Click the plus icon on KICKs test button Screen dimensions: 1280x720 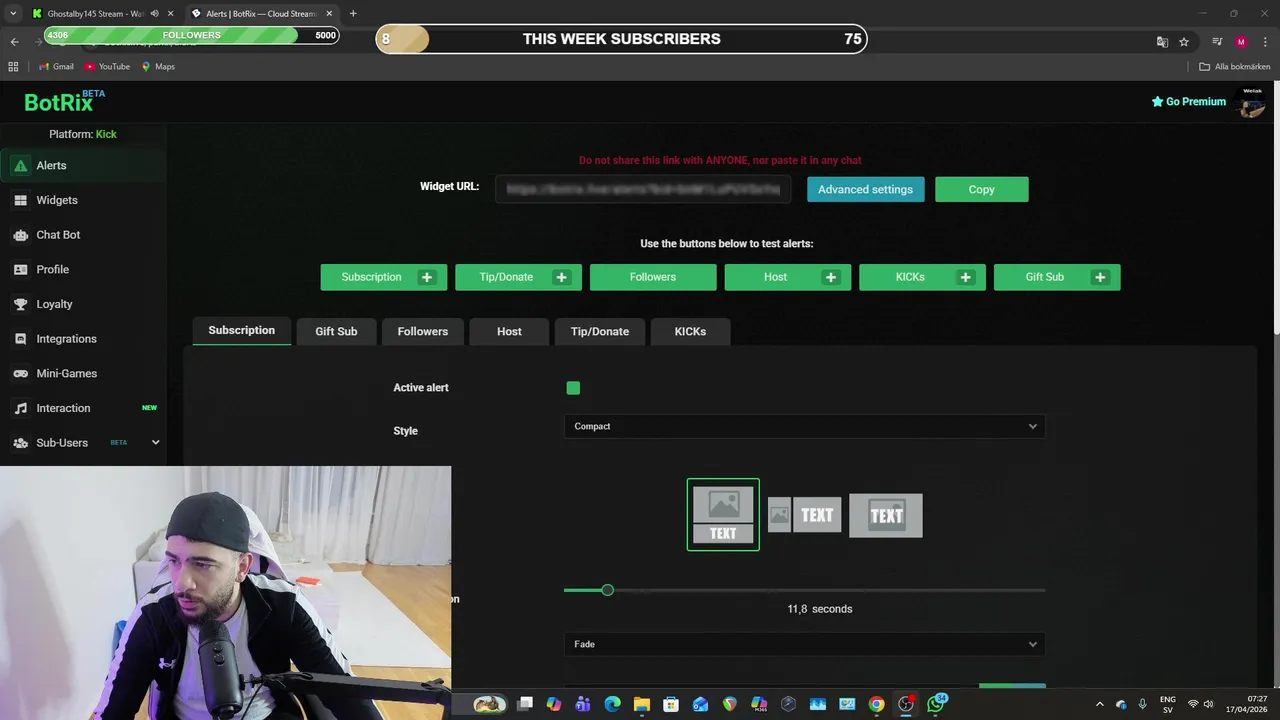pyautogui.click(x=965, y=277)
